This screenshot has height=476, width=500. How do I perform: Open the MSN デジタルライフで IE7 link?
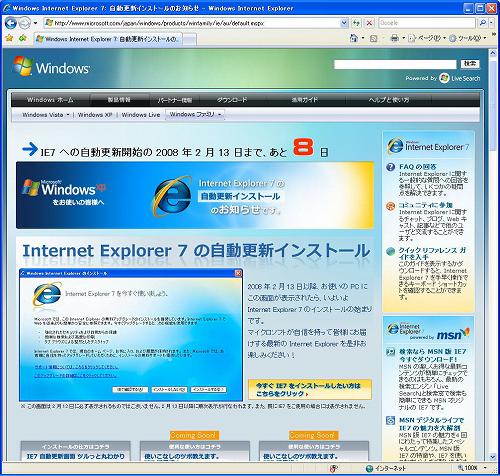tap(431, 424)
